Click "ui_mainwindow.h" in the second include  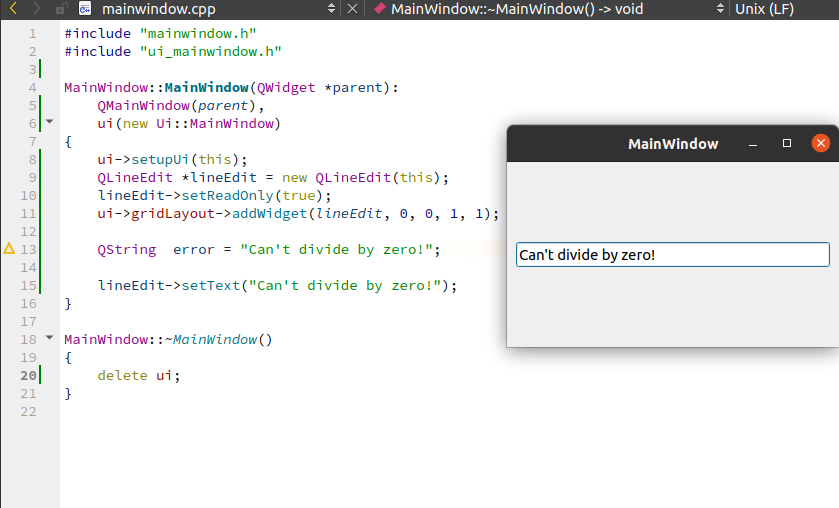coord(210,52)
